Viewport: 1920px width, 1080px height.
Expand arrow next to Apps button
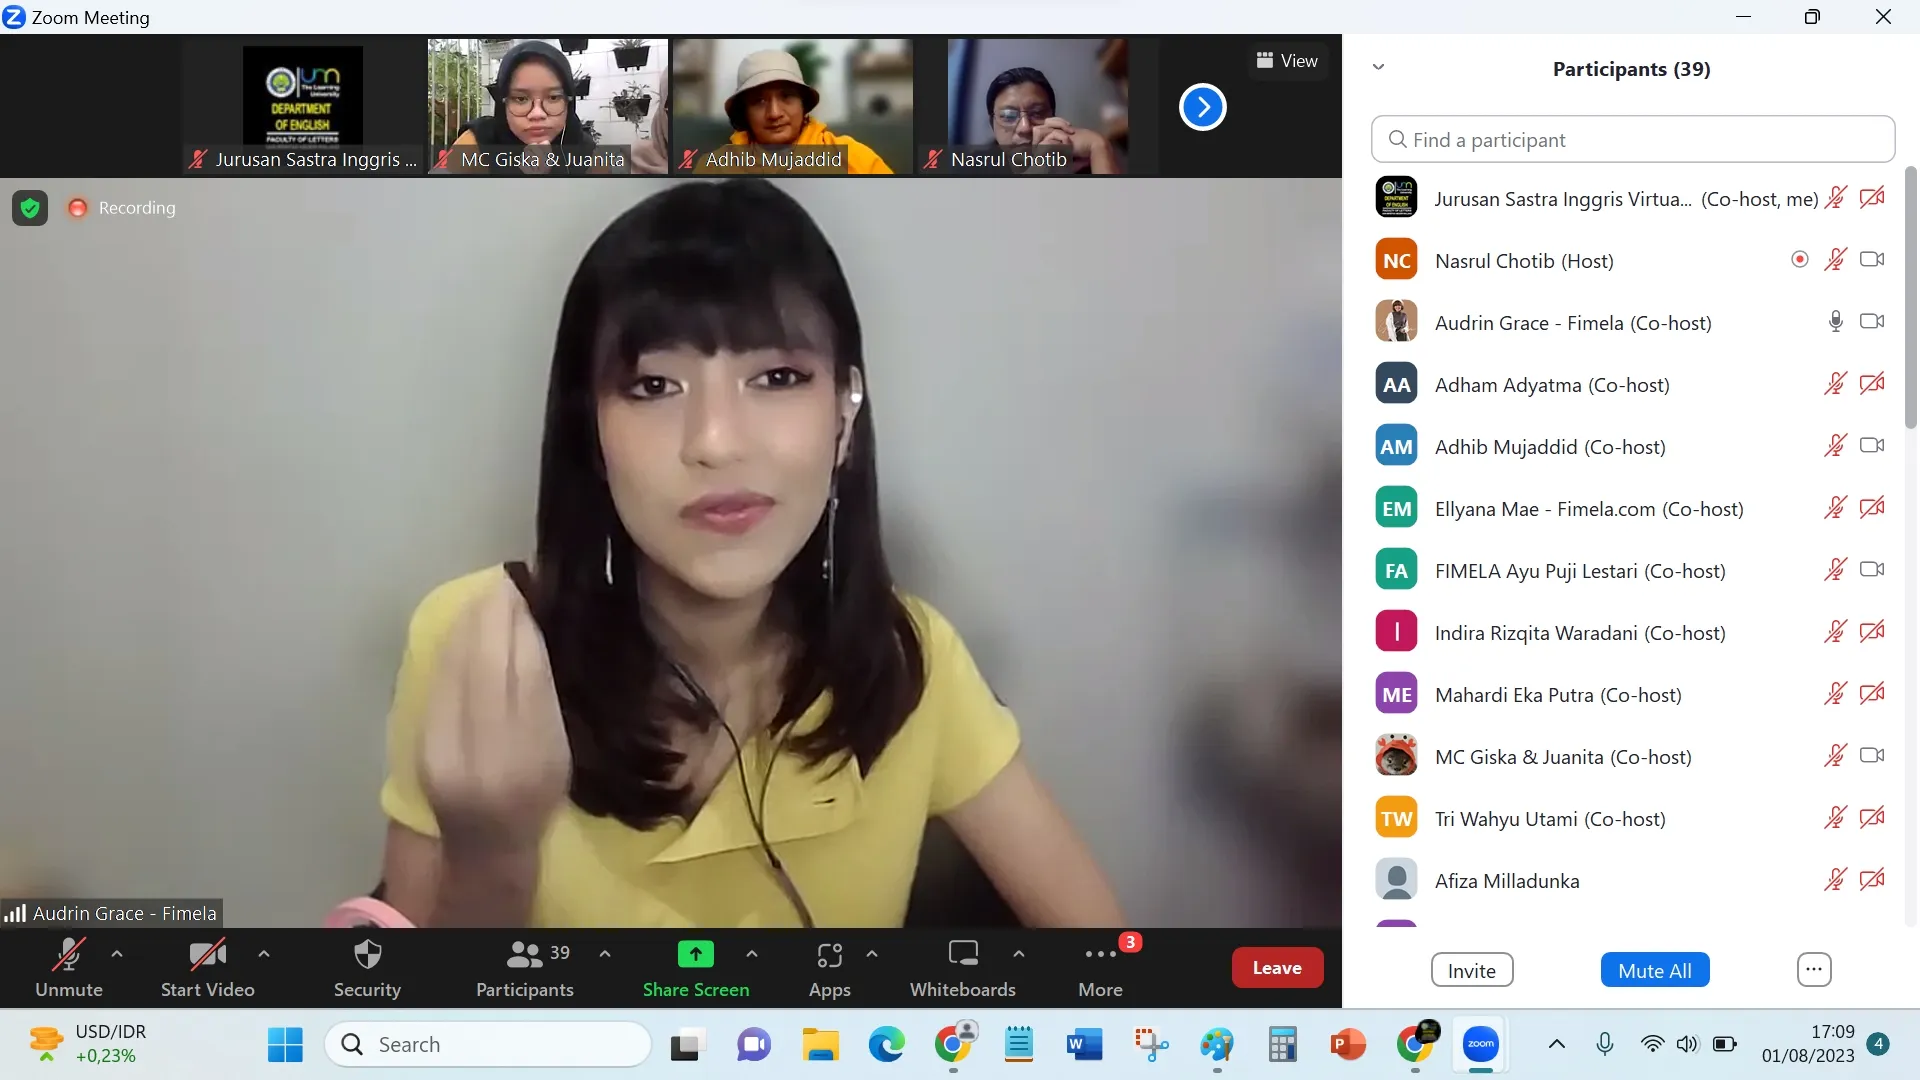(x=872, y=954)
